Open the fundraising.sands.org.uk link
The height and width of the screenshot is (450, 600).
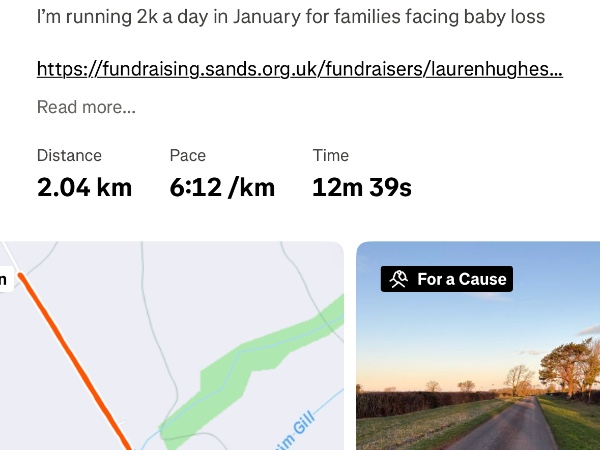[299, 69]
